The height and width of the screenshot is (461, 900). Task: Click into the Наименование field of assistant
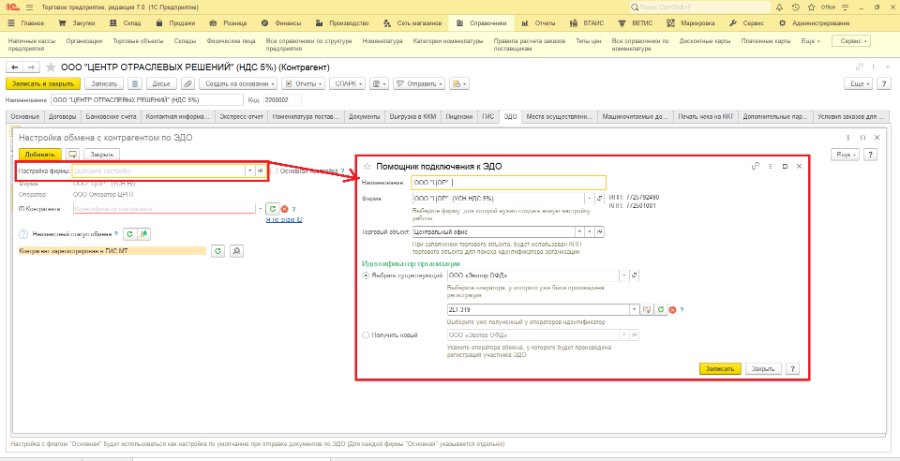click(x=509, y=183)
